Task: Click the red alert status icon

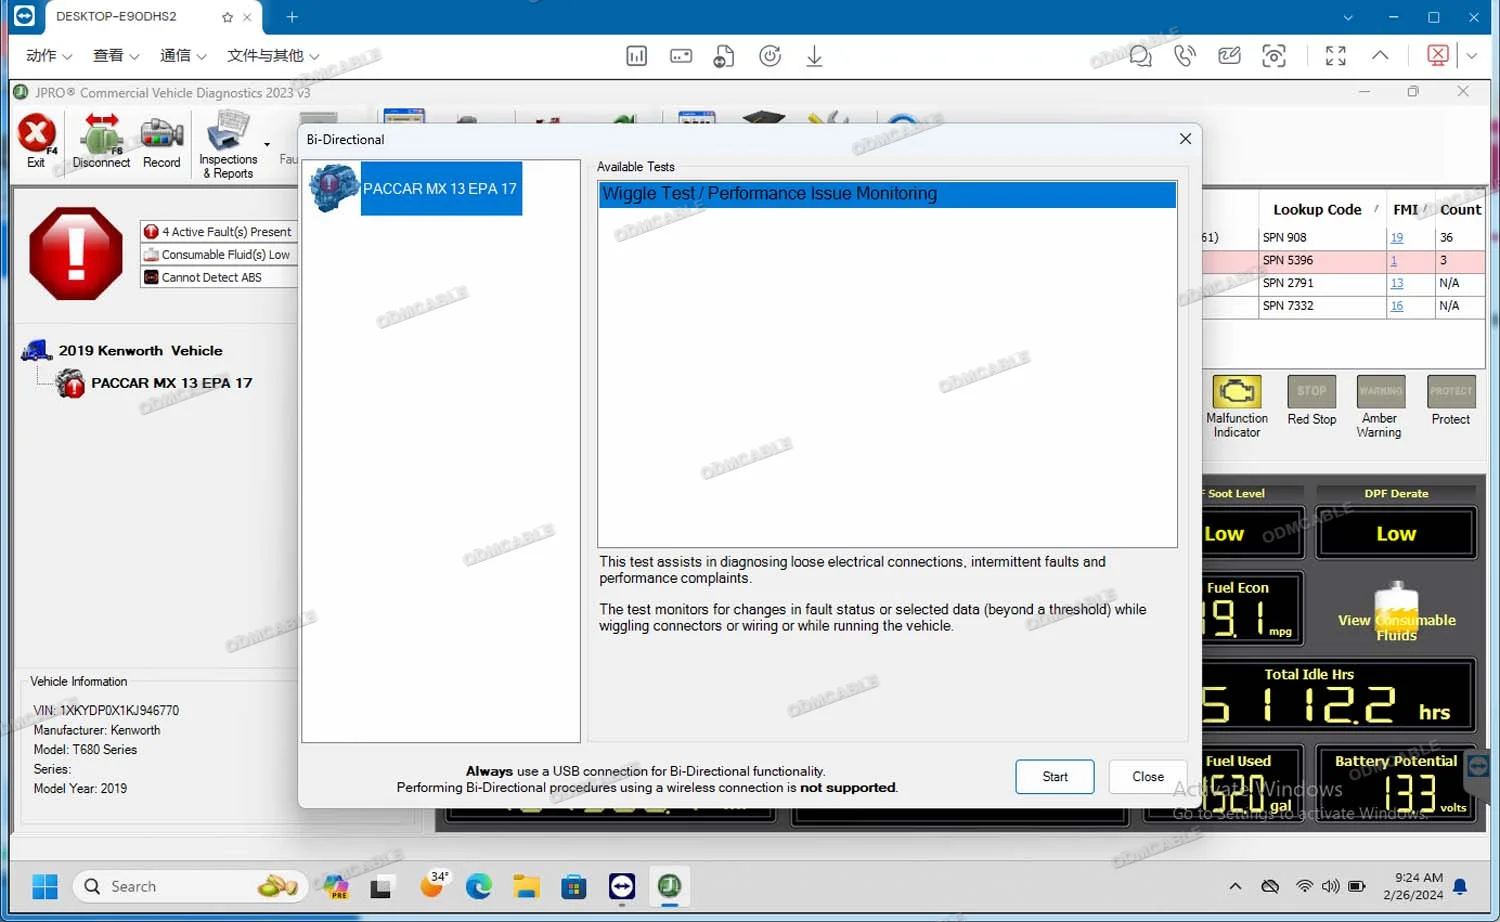Action: (76, 253)
